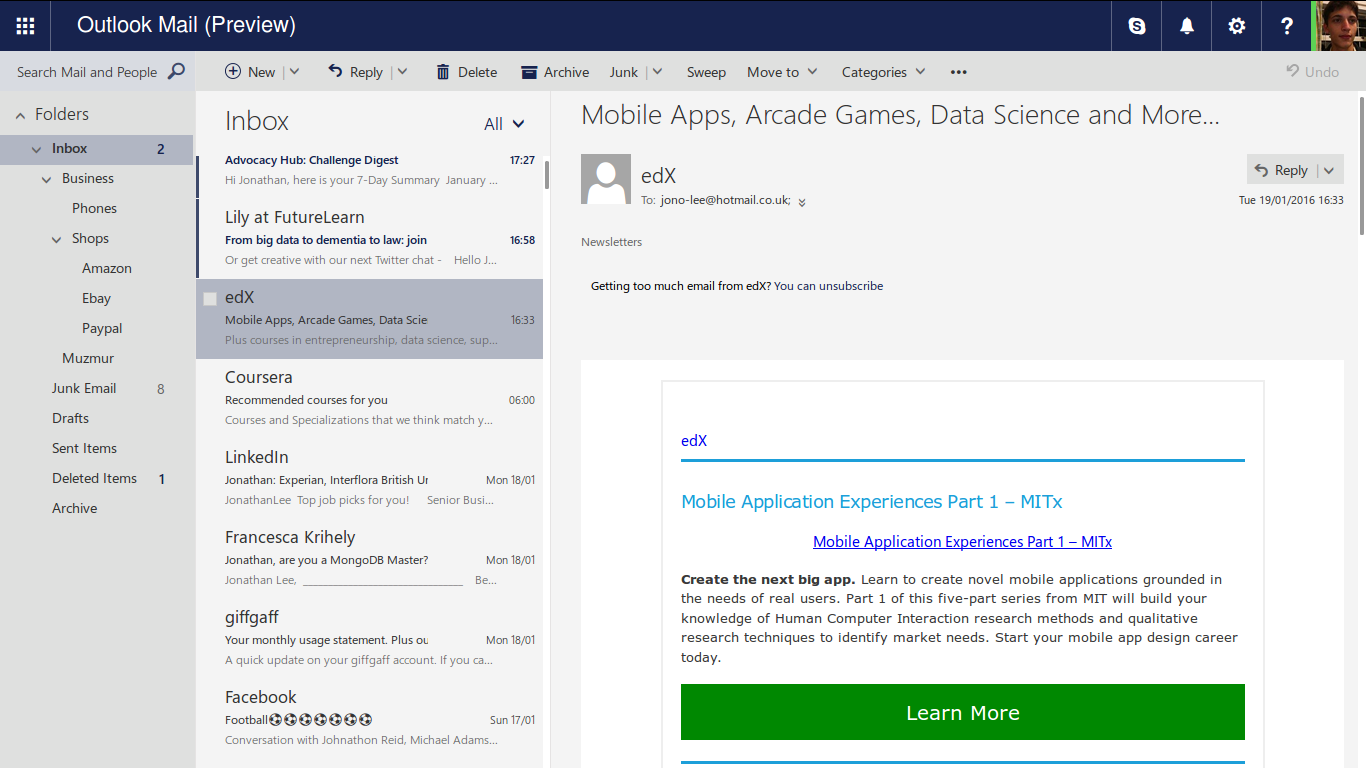
Task: Open the settings gear
Action: coord(1237,26)
